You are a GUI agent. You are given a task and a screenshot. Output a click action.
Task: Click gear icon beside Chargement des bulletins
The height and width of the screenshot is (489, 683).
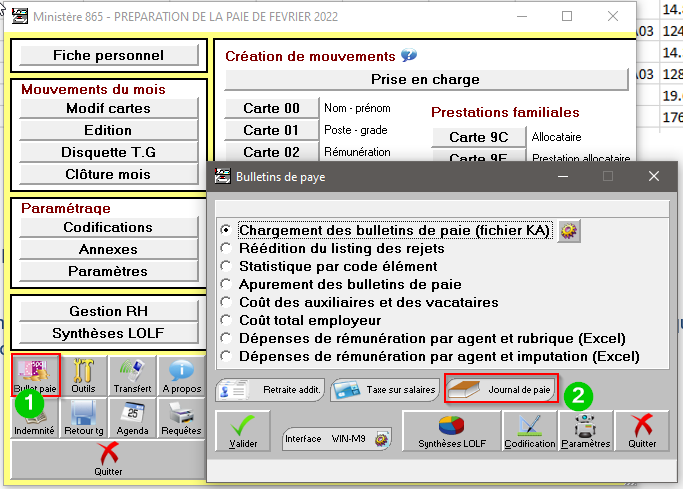[x=569, y=230]
